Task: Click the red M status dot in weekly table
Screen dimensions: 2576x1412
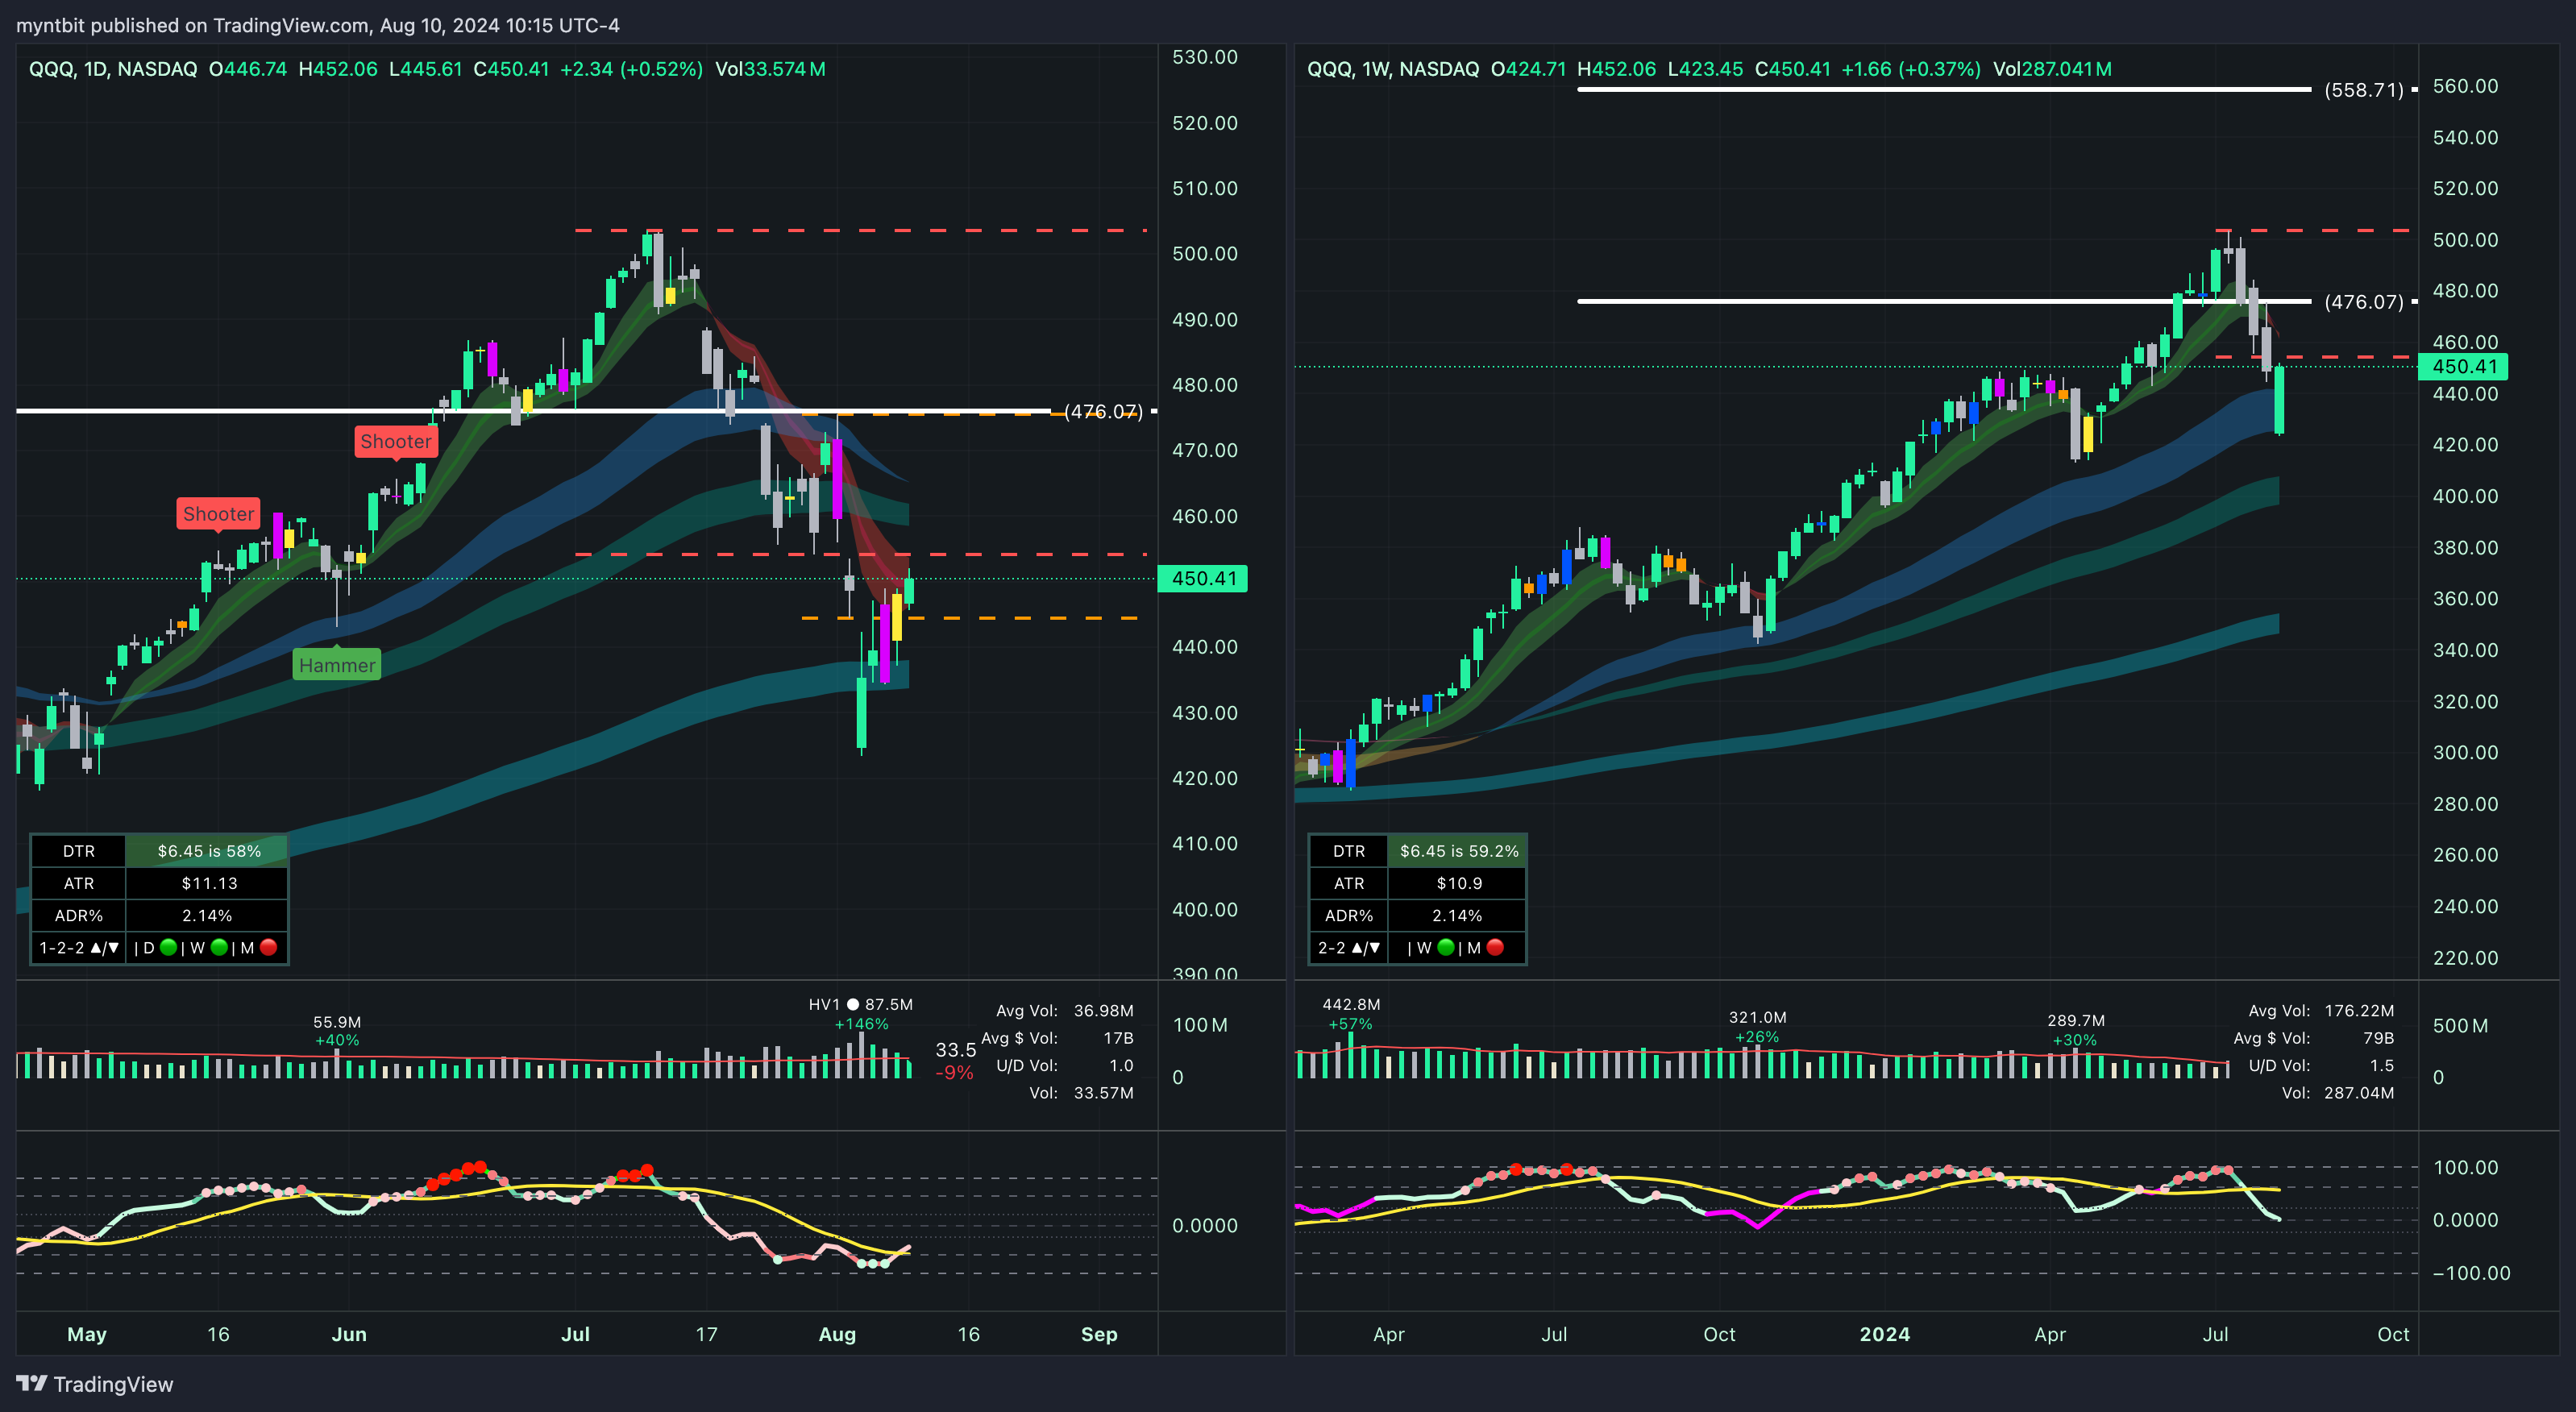Action: point(1495,947)
